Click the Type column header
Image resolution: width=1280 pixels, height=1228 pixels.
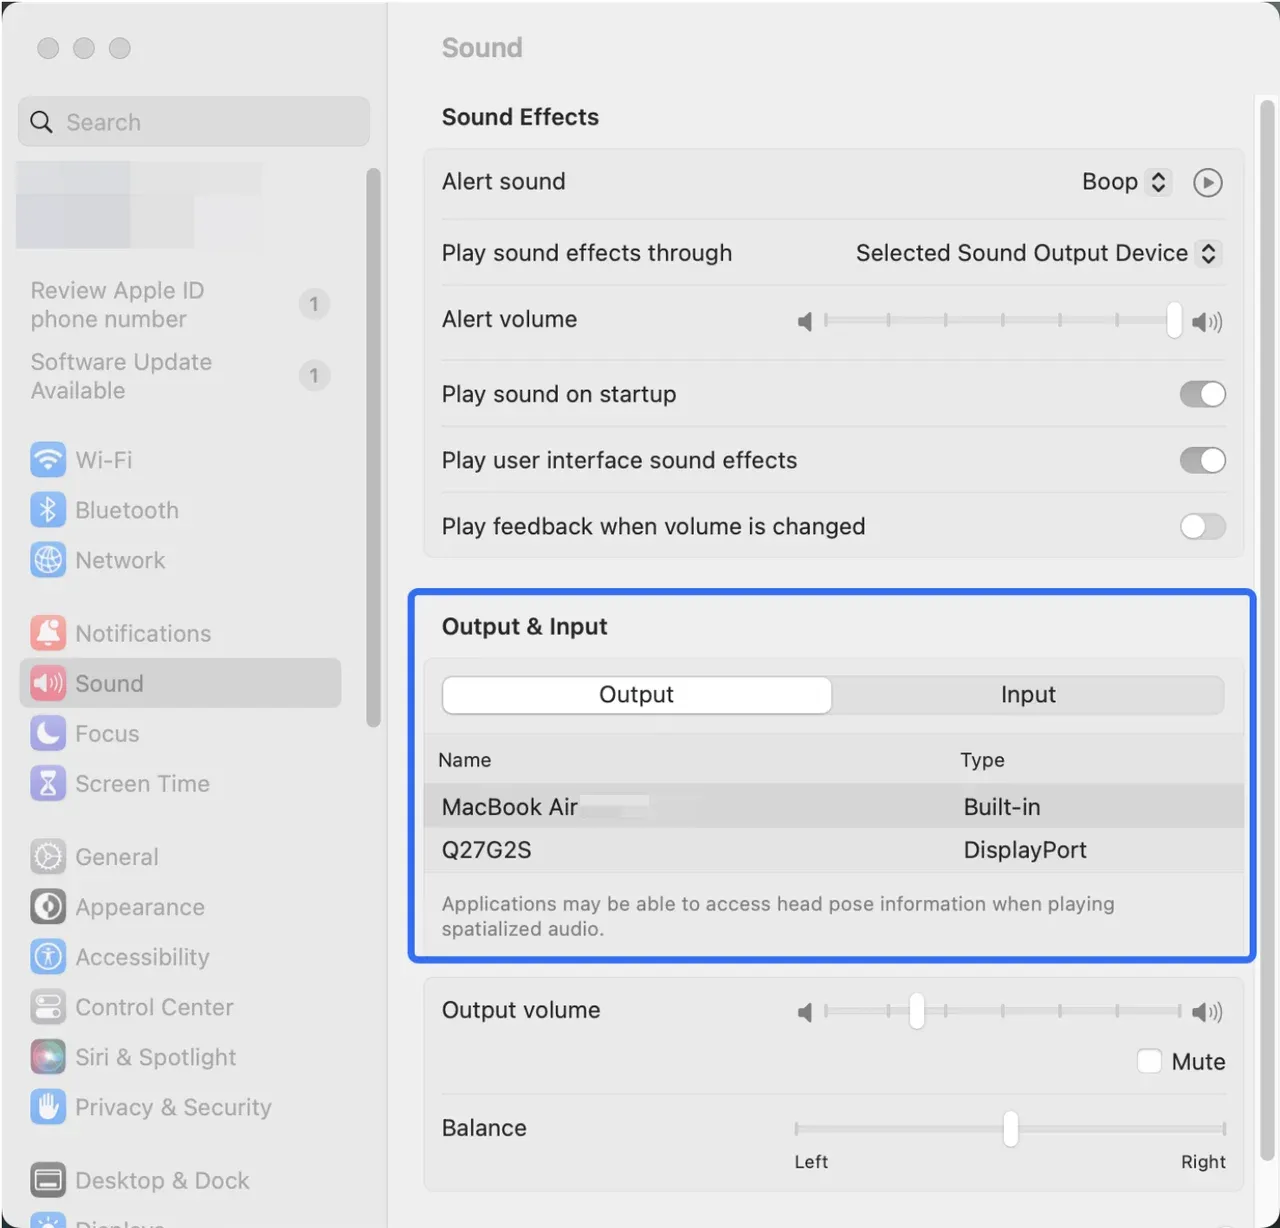point(982,760)
